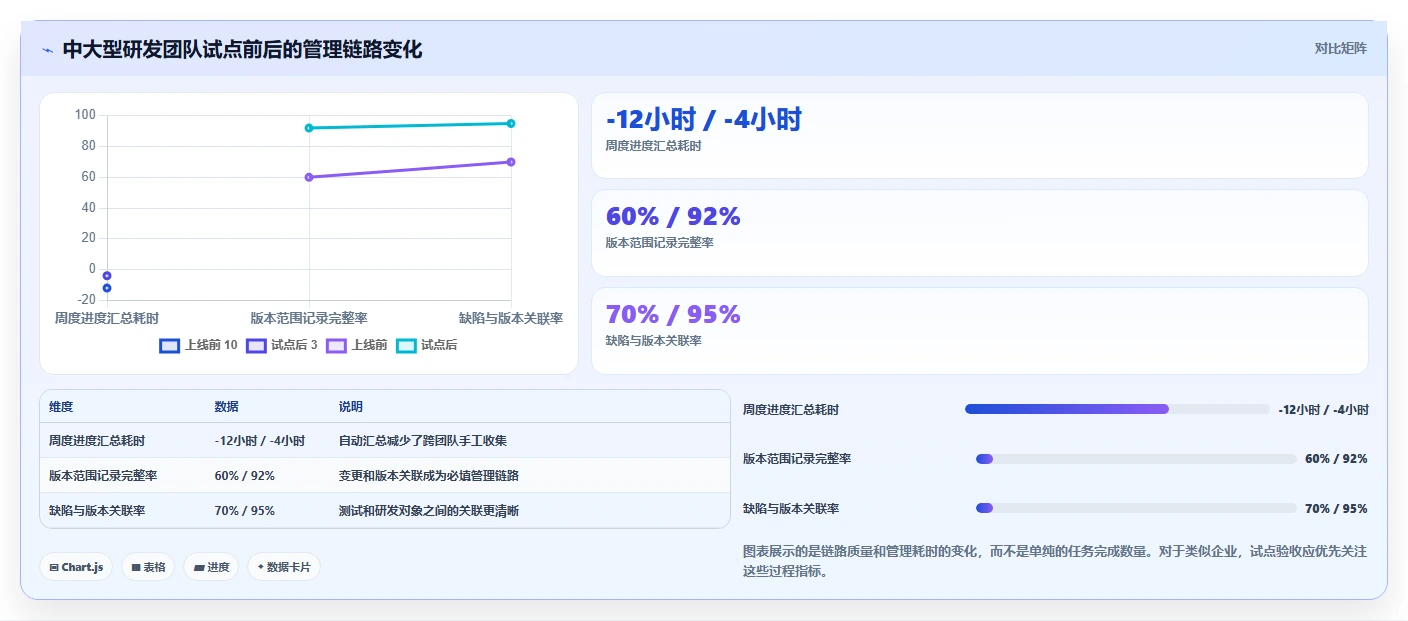Click the purple data point at 缺陷与版本关联率
The height and width of the screenshot is (621, 1408).
click(x=511, y=162)
